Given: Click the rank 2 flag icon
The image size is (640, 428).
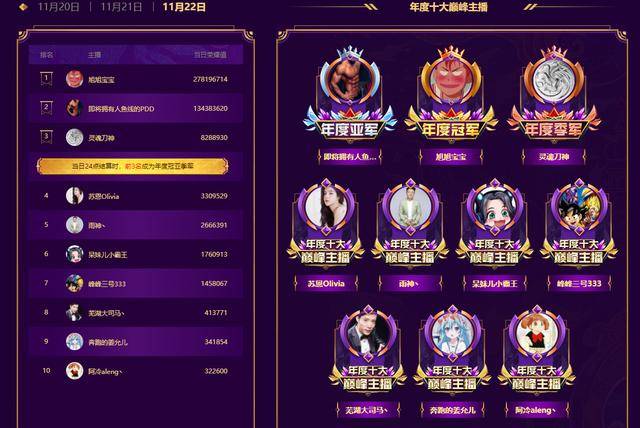Looking at the screenshot, I should [46, 108].
